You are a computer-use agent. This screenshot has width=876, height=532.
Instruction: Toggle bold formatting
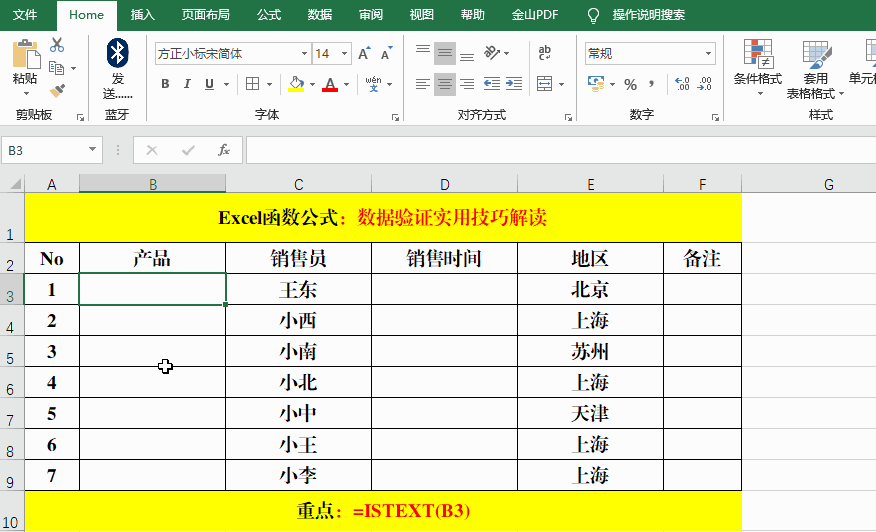(165, 84)
